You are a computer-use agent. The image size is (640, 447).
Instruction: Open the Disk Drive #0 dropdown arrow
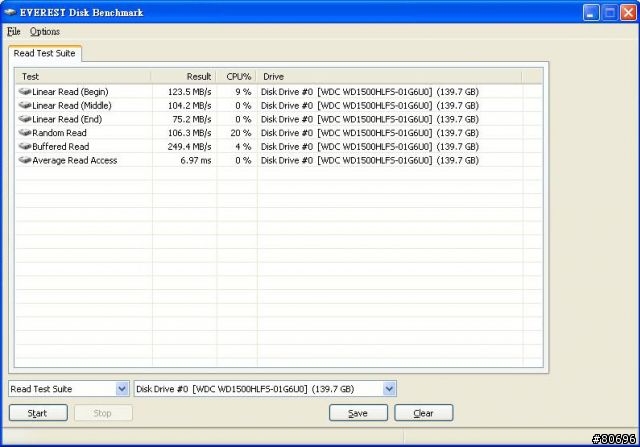click(x=389, y=389)
